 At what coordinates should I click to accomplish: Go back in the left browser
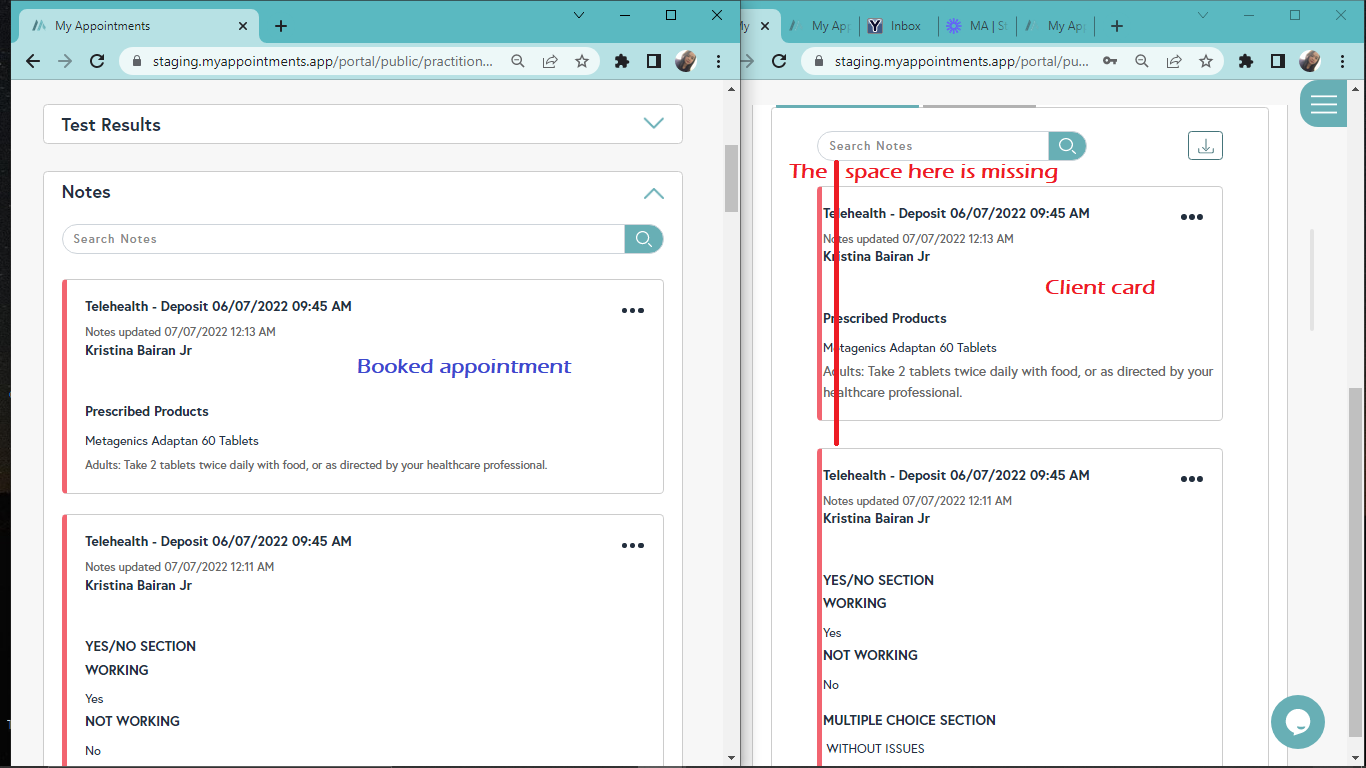click(x=33, y=61)
